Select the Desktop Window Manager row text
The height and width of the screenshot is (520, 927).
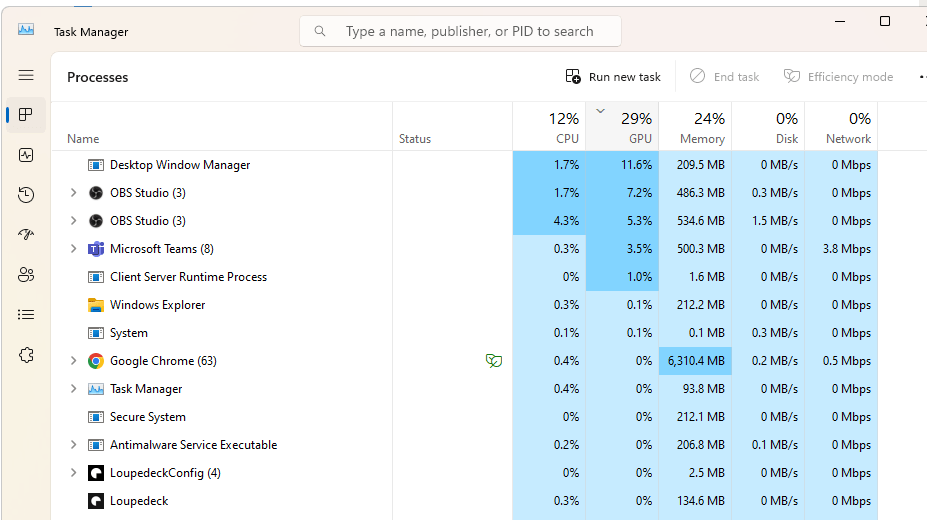tap(180, 165)
